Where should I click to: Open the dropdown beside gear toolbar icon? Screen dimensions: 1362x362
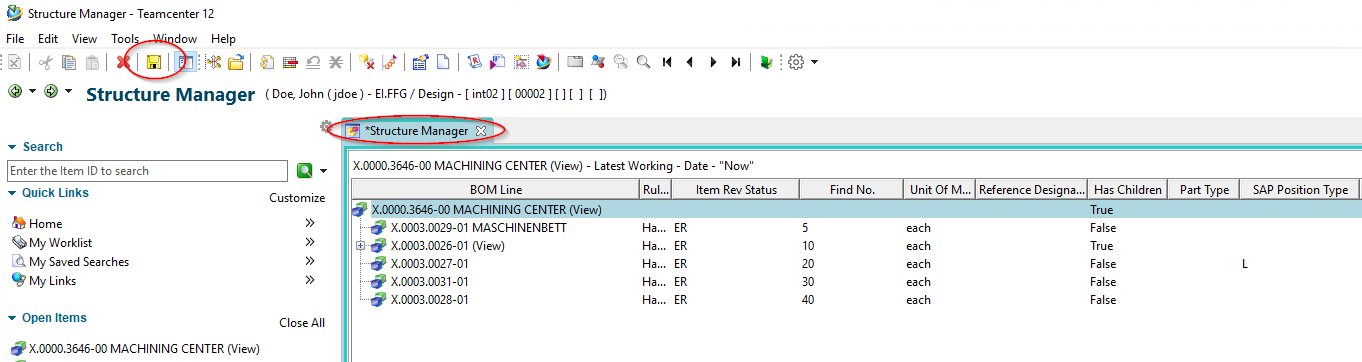pos(815,62)
